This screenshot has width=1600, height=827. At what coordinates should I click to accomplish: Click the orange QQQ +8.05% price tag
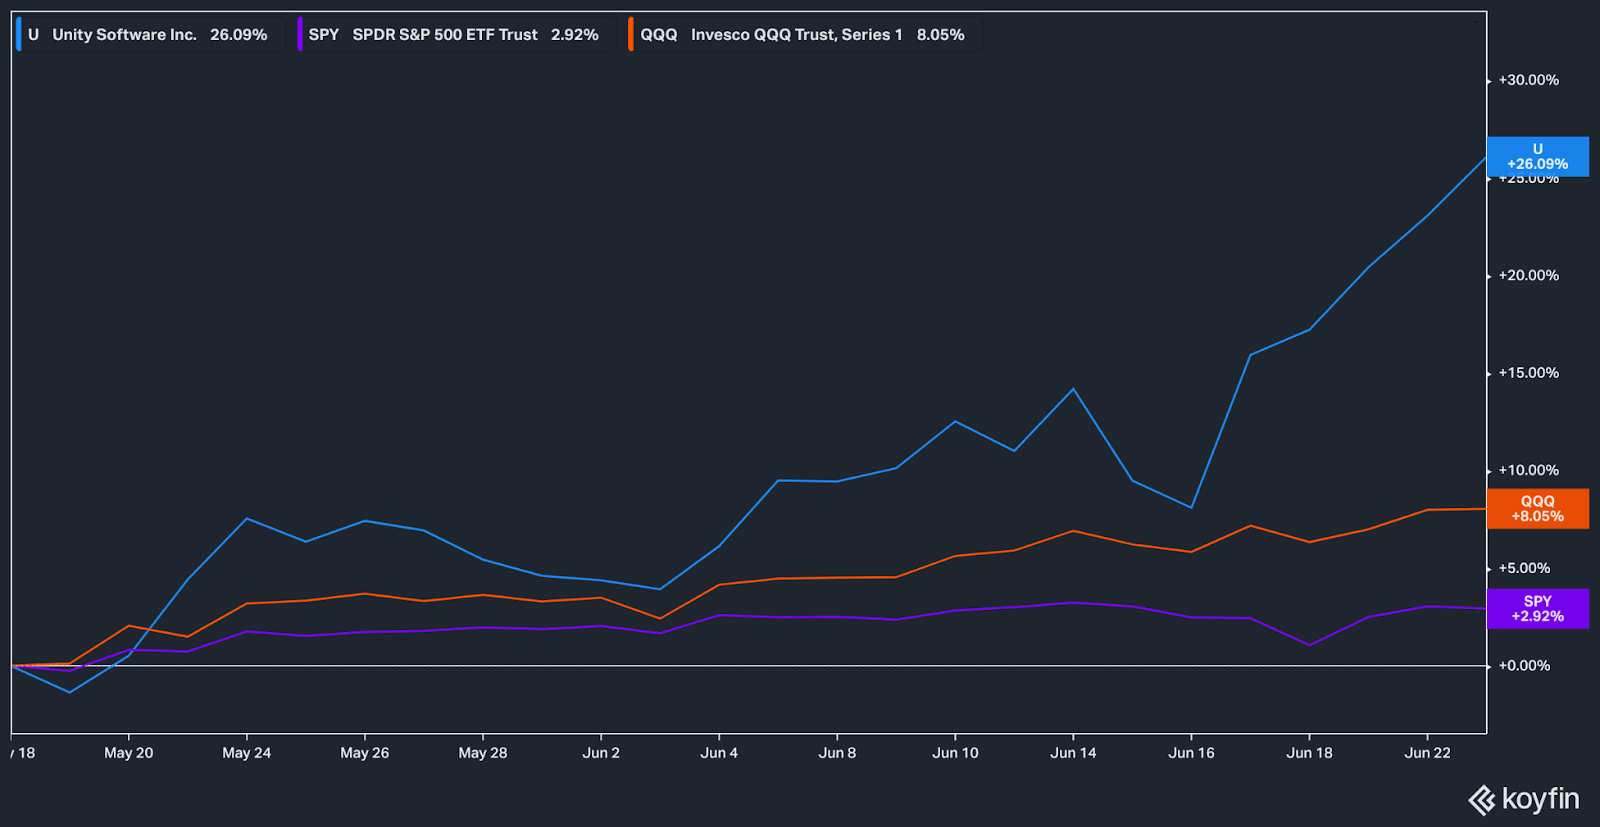[x=1538, y=509]
